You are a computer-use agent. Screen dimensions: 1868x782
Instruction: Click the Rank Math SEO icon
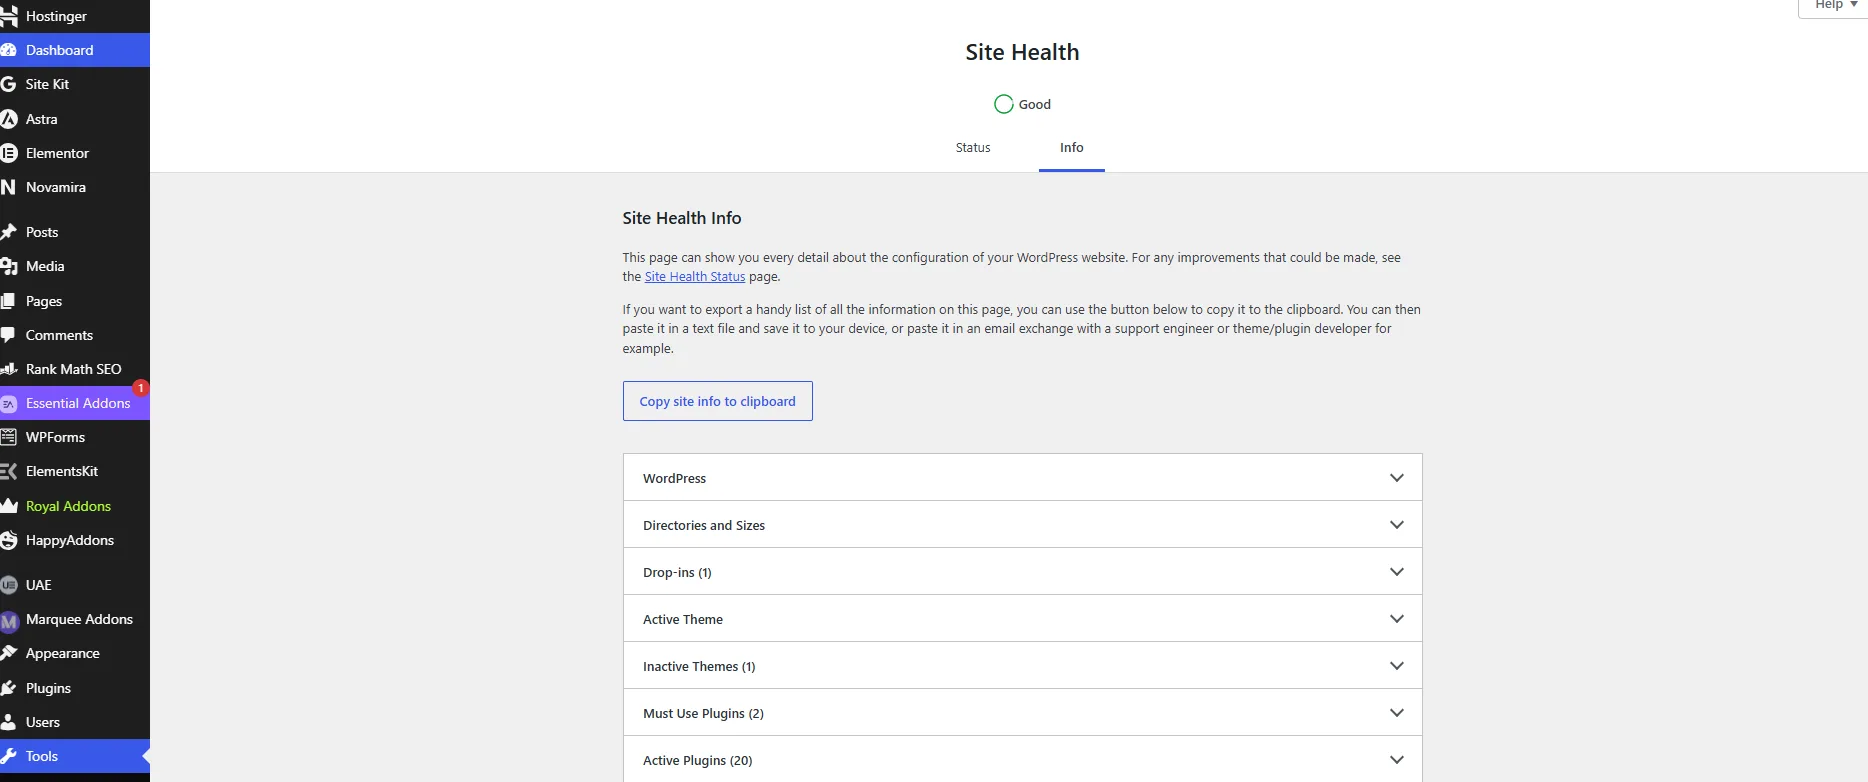point(9,369)
